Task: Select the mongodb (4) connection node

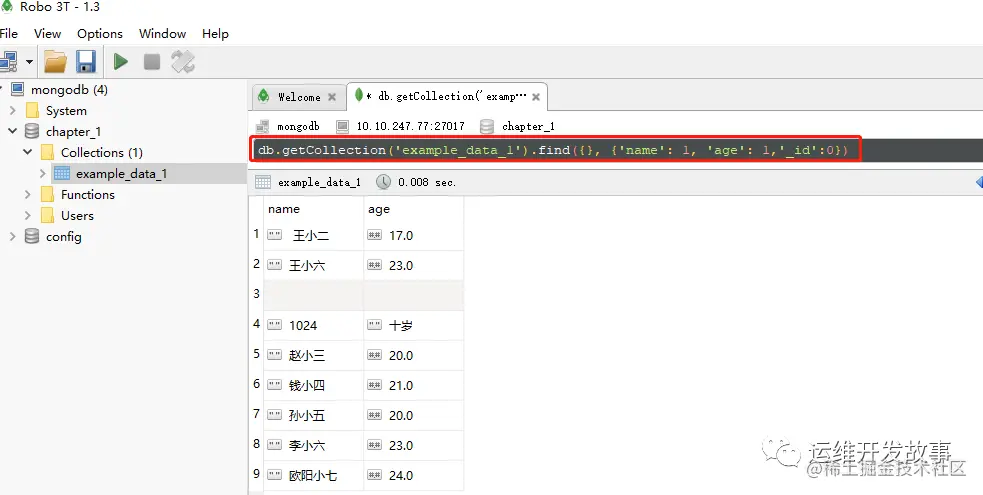Action: tap(69, 90)
